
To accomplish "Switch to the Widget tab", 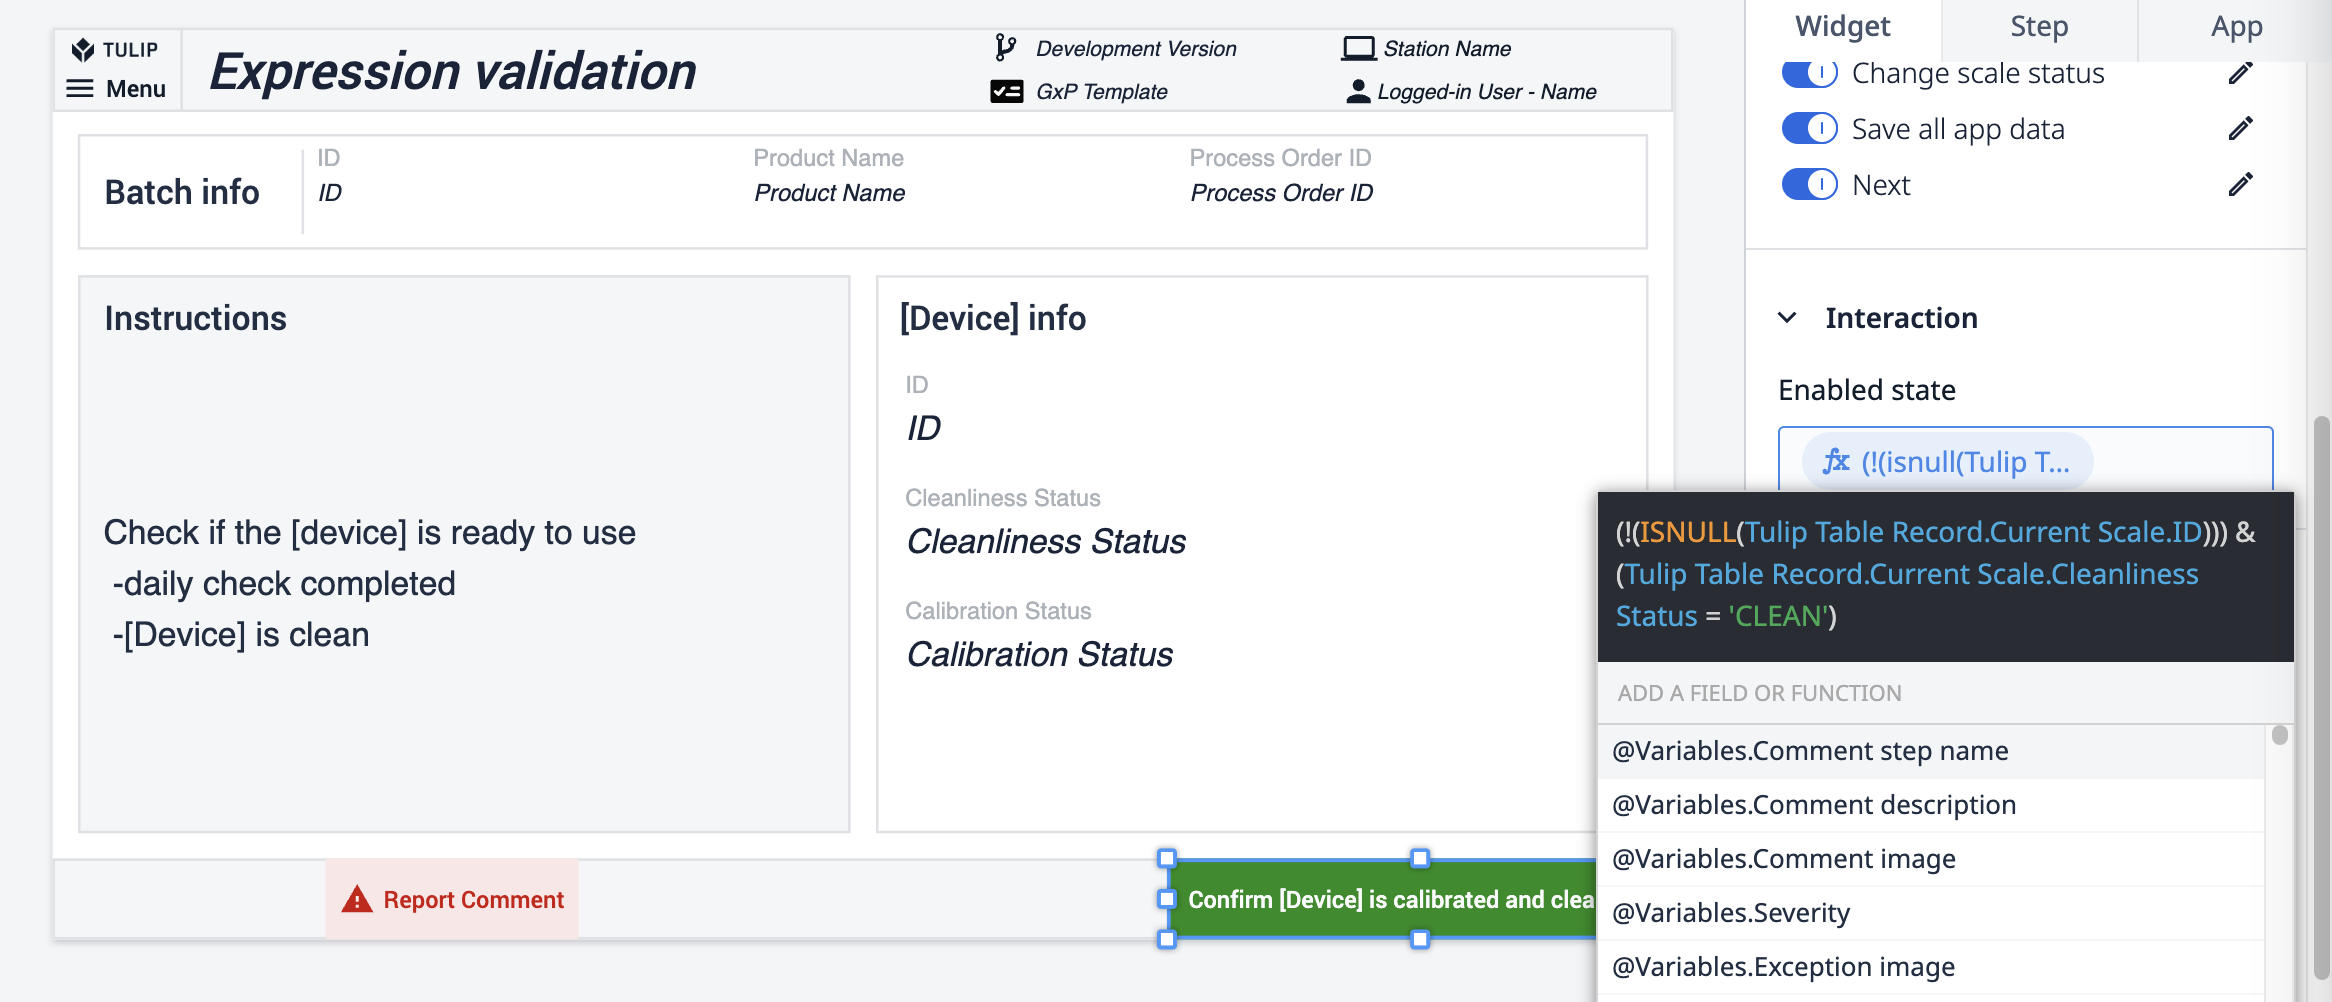I will click(x=1843, y=27).
